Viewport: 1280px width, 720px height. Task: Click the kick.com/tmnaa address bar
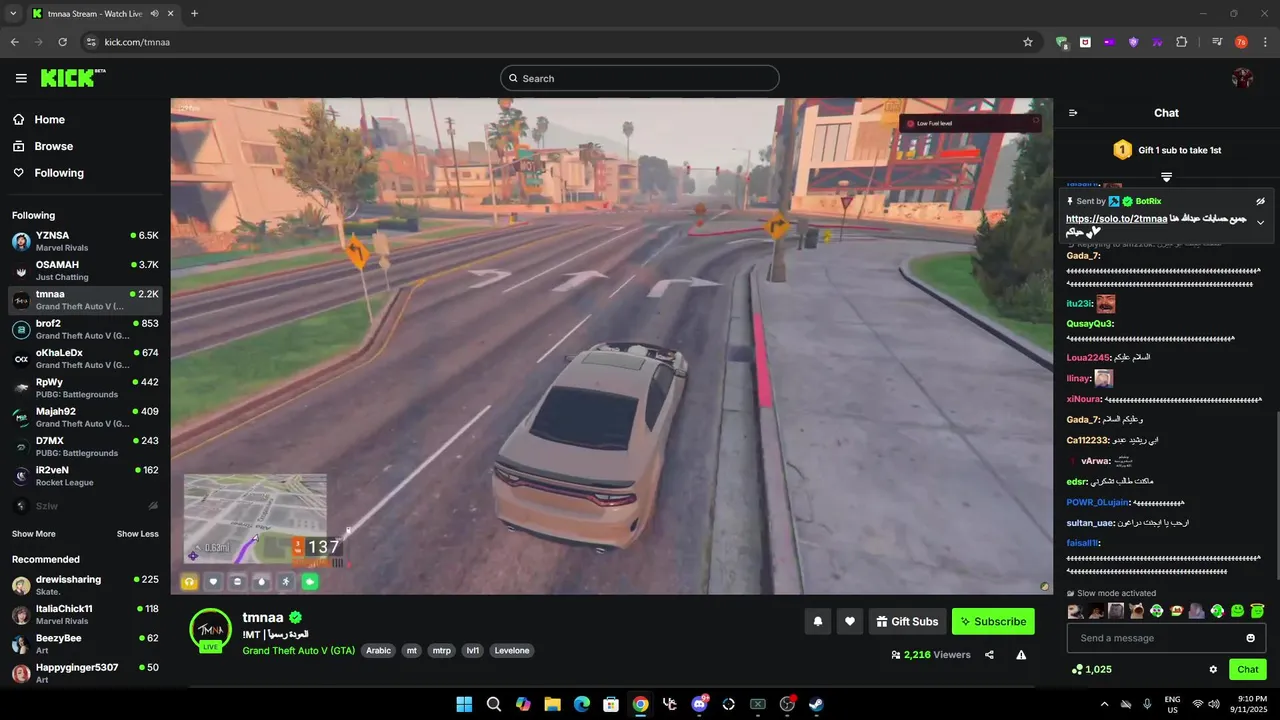pos(560,42)
